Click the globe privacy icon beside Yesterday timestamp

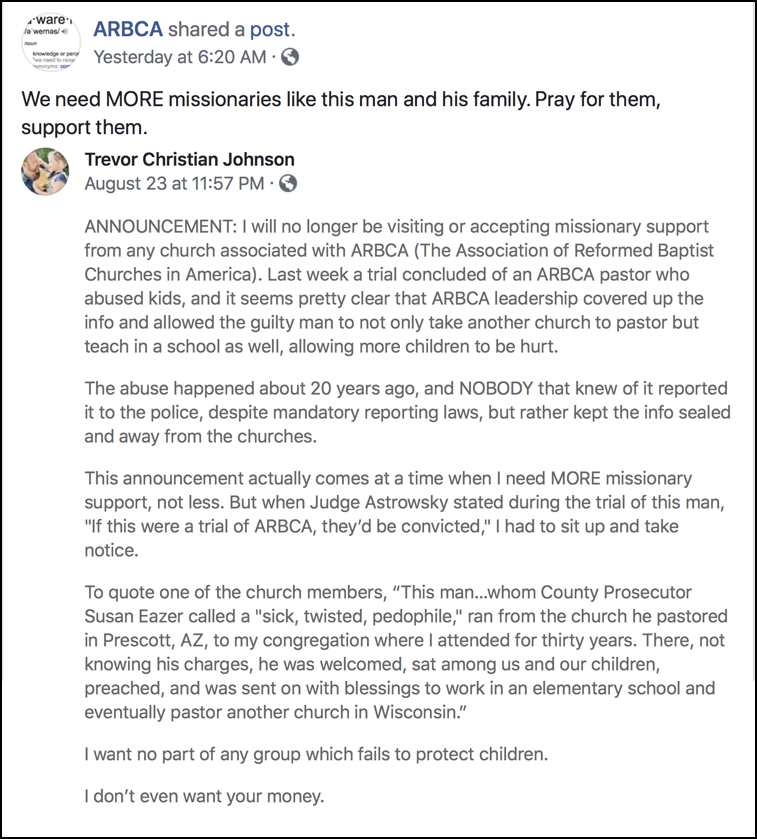290,57
